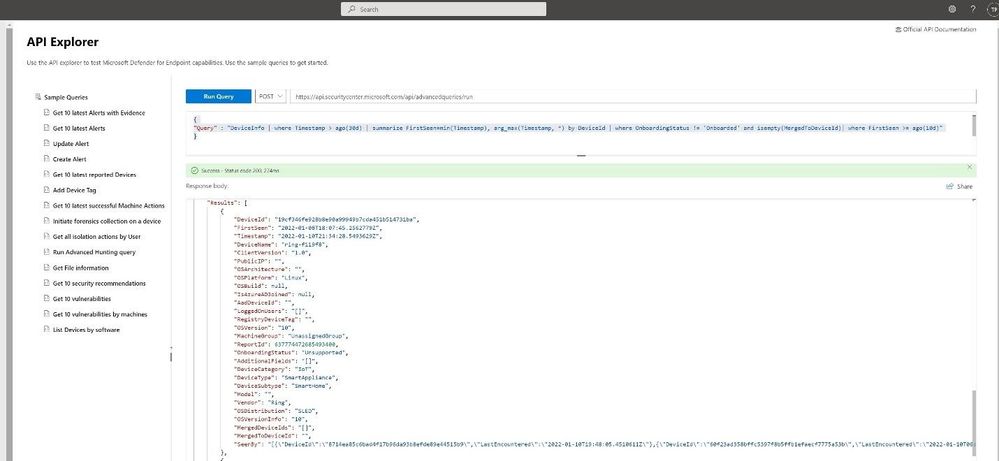Click the share arrow icon next to Share
The width and height of the screenshot is (999, 461).
950,187
